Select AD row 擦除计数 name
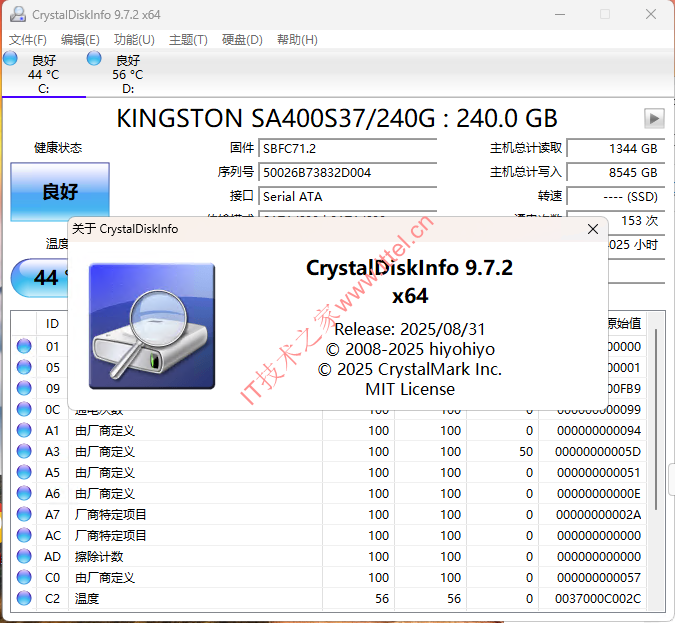Viewport: 675px width, 623px height. tap(99, 557)
